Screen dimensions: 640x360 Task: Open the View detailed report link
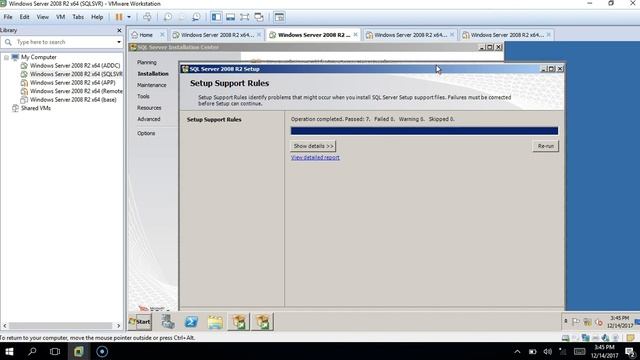tap(315, 158)
